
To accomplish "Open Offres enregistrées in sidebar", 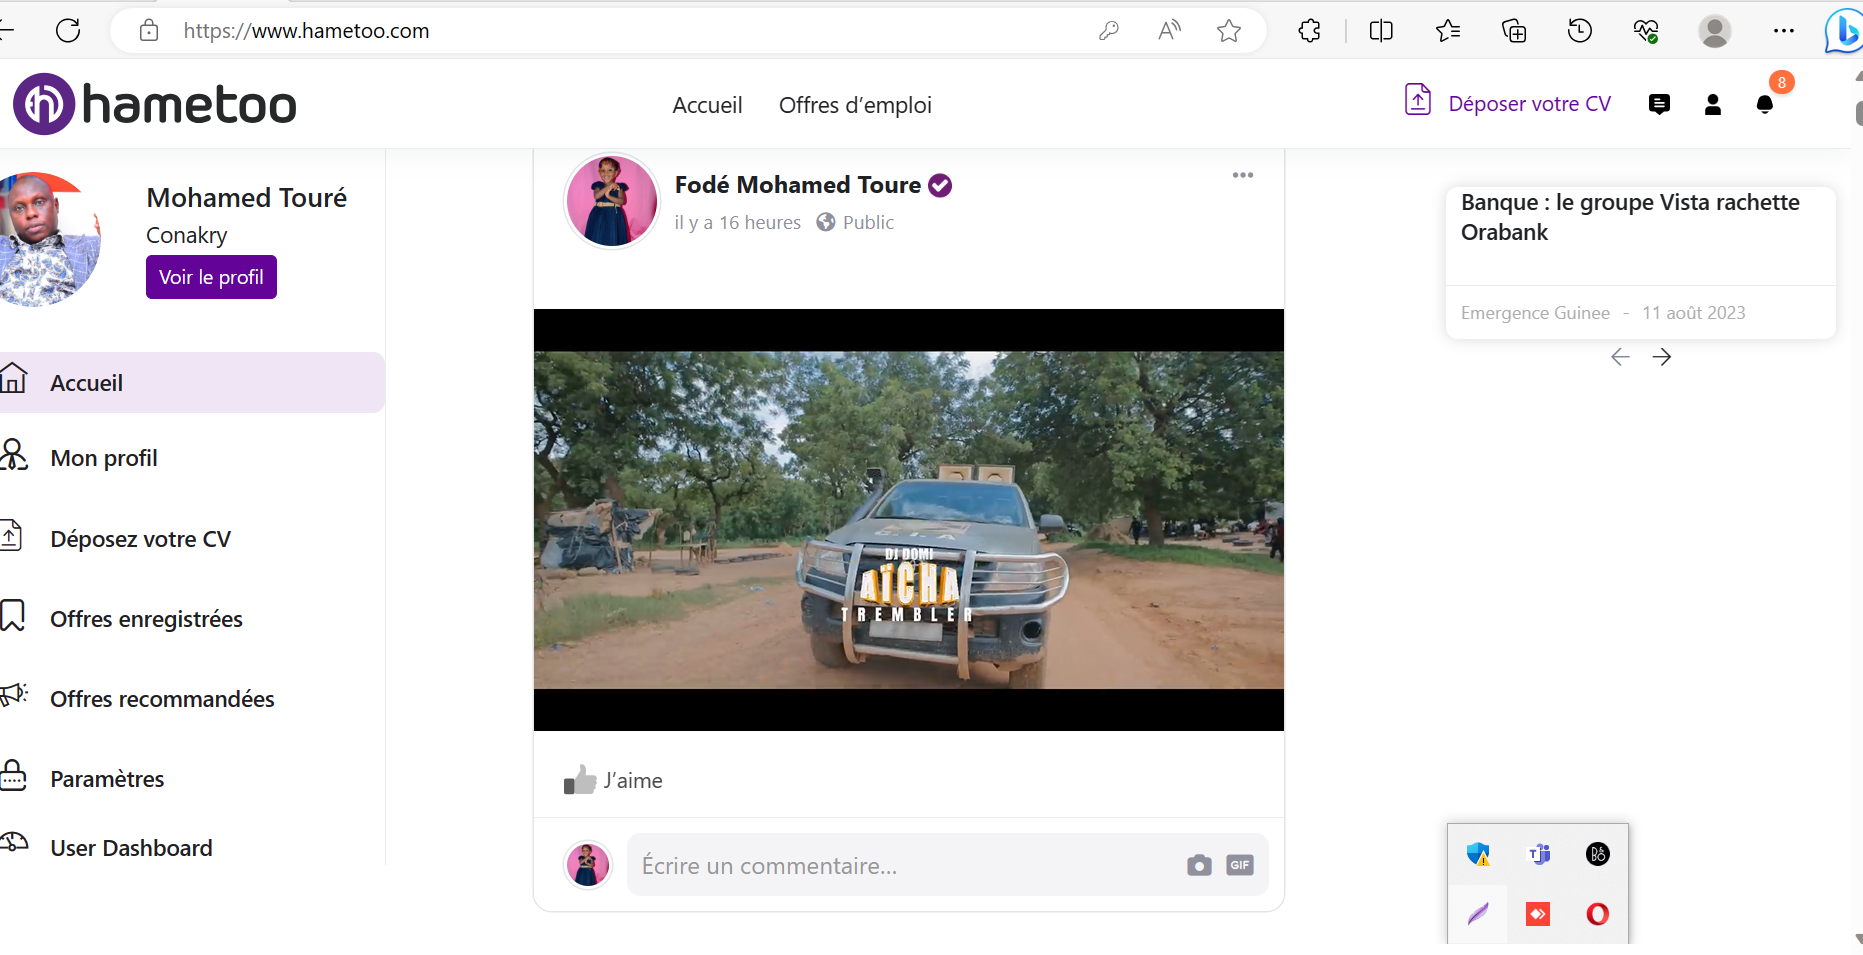I will (x=146, y=619).
